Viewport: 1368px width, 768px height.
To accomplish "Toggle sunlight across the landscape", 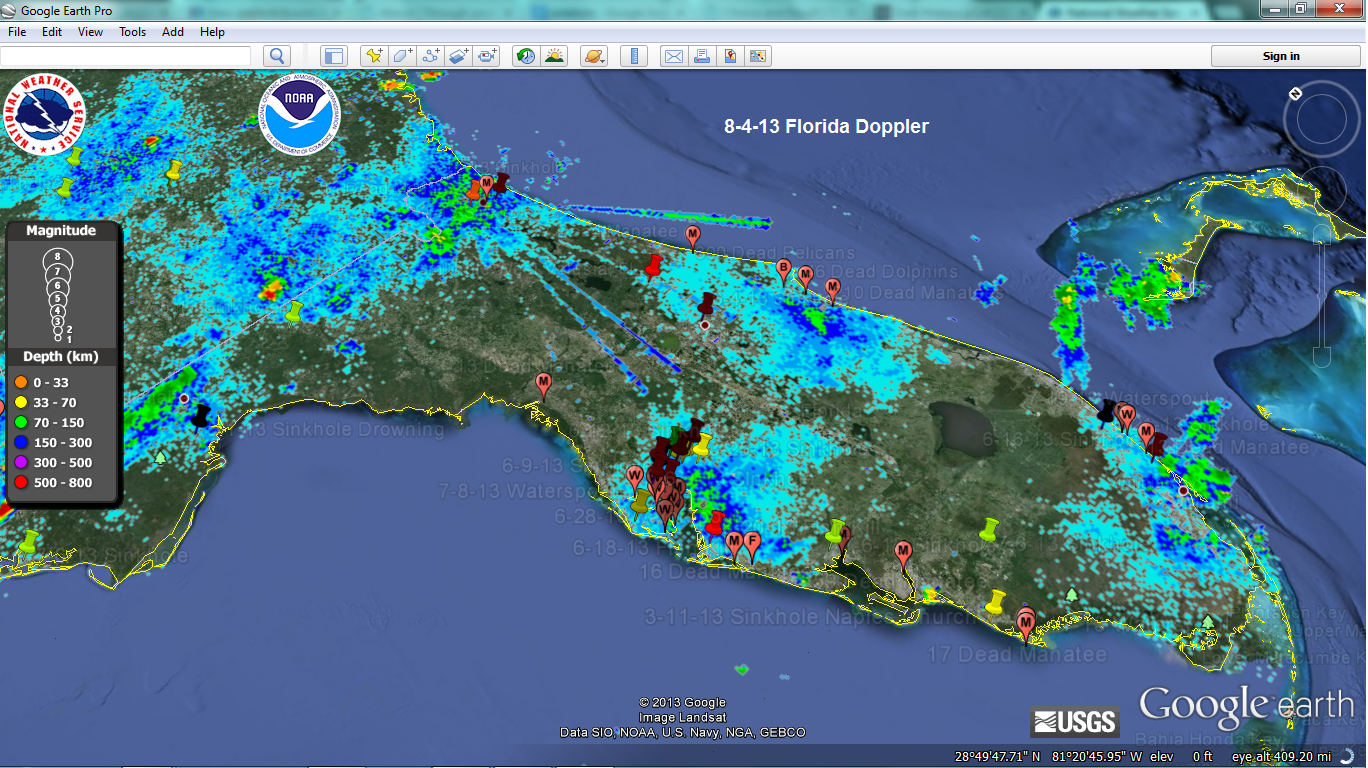I will (x=554, y=56).
